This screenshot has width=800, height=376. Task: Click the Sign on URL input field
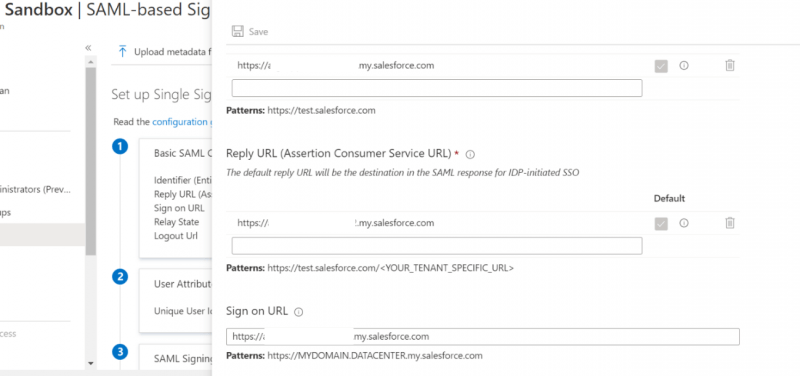(x=483, y=337)
